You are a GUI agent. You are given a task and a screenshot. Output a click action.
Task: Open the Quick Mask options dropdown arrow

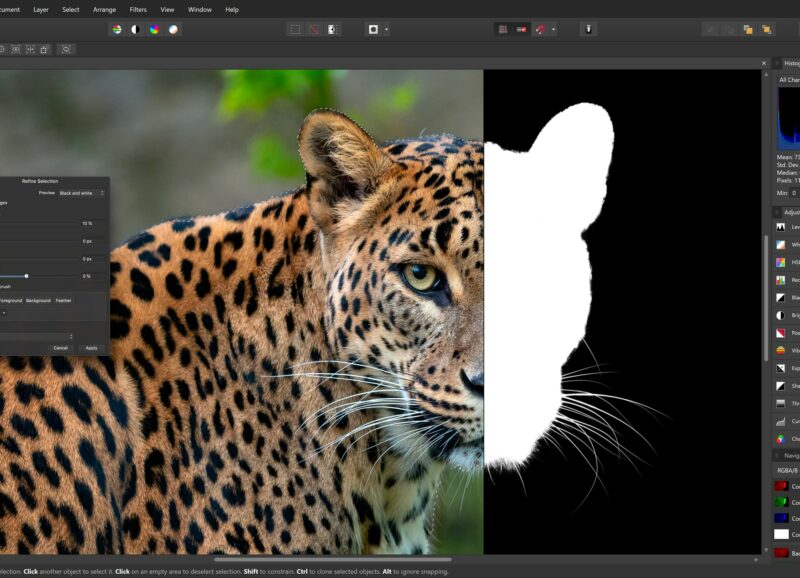pyautogui.click(x=386, y=30)
